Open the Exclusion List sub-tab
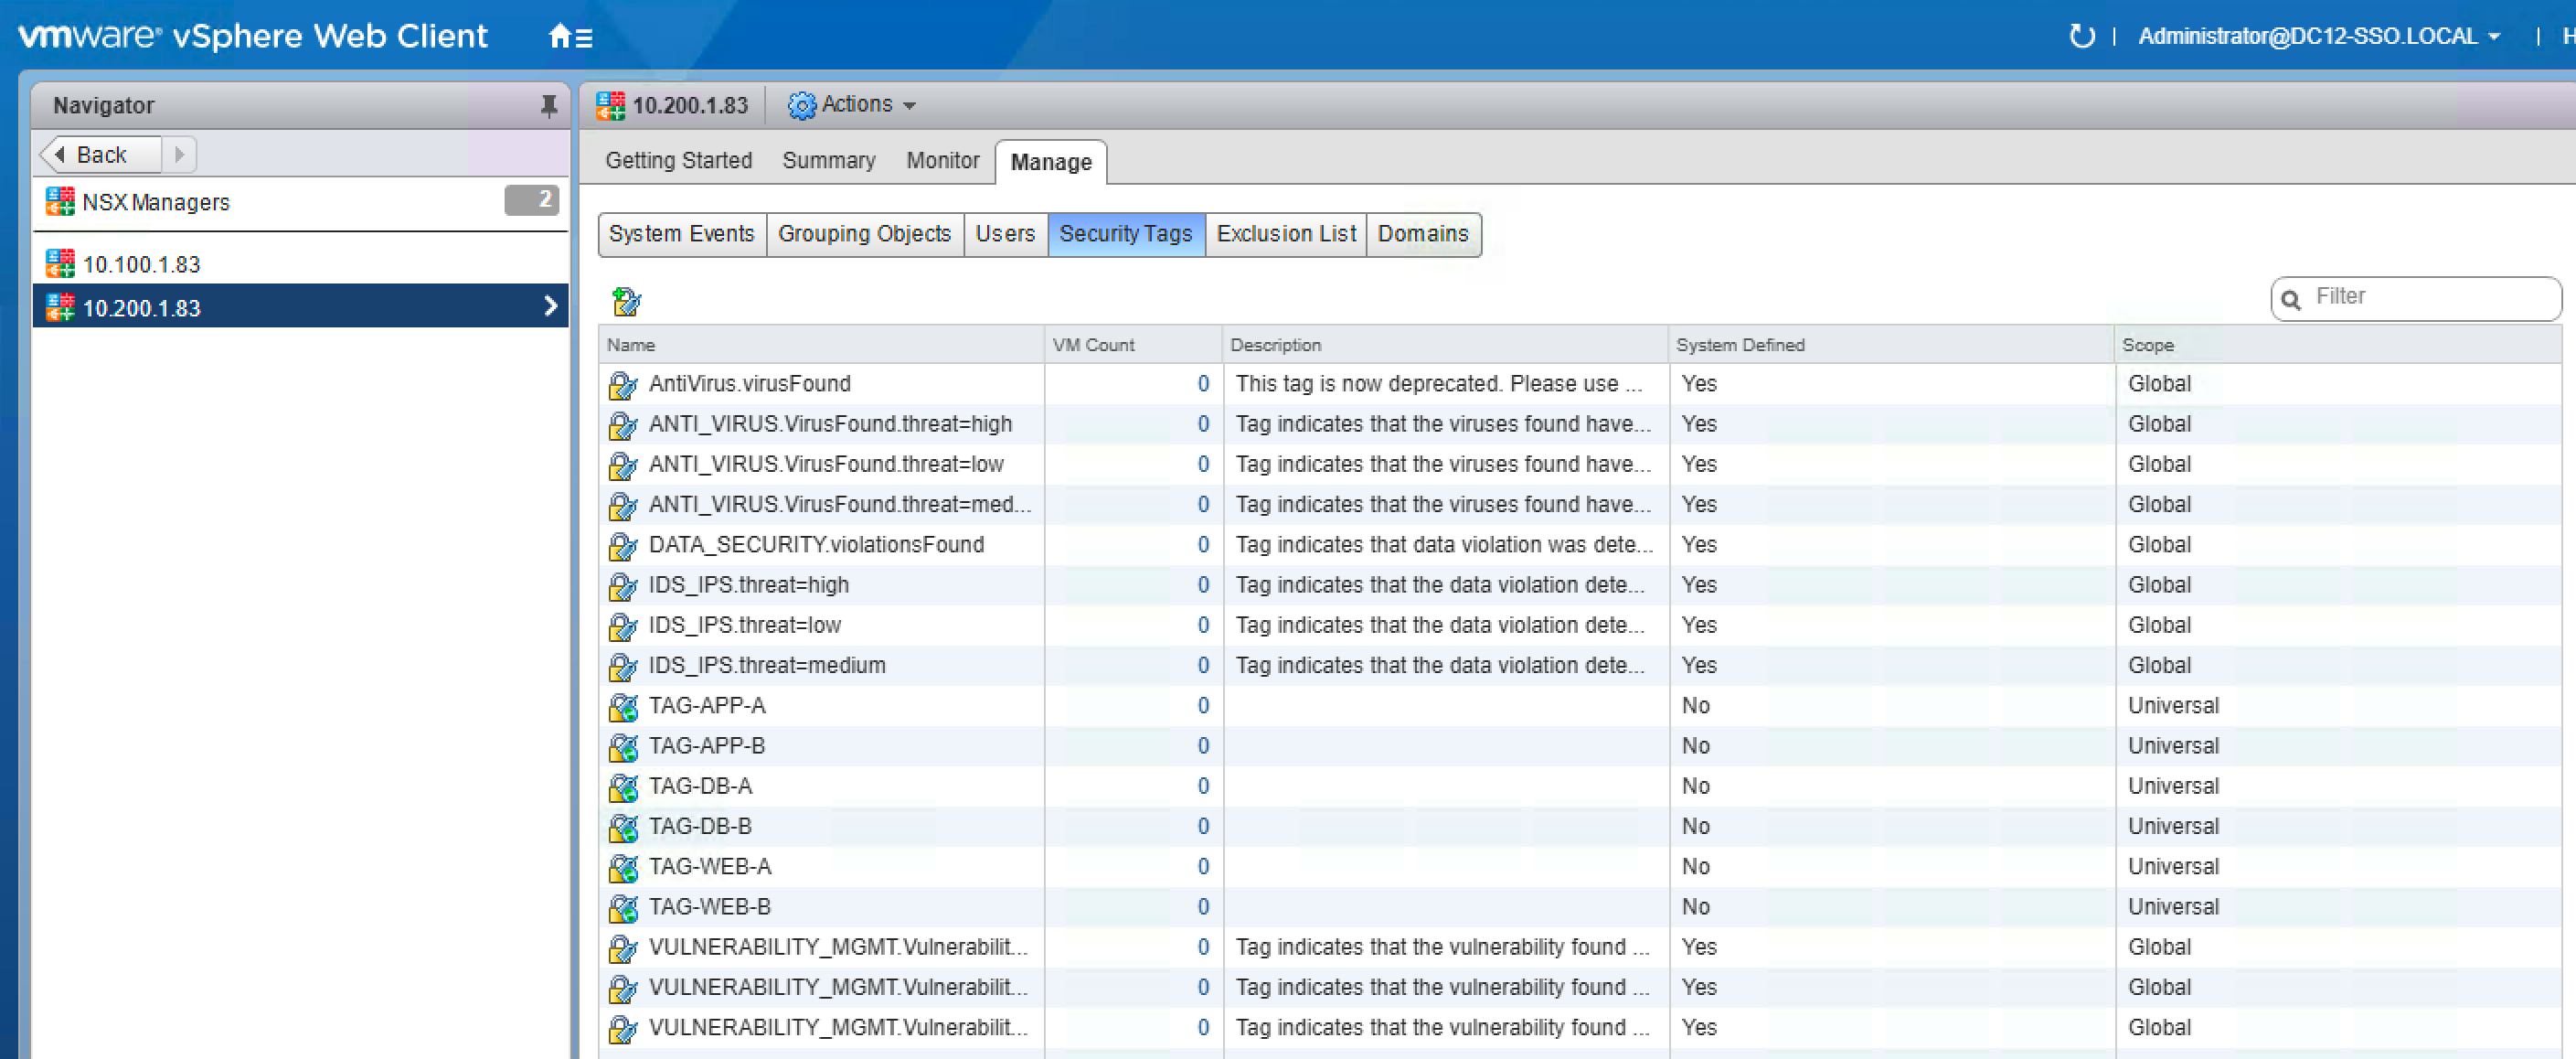Image resolution: width=2576 pixels, height=1059 pixels. coord(1285,234)
